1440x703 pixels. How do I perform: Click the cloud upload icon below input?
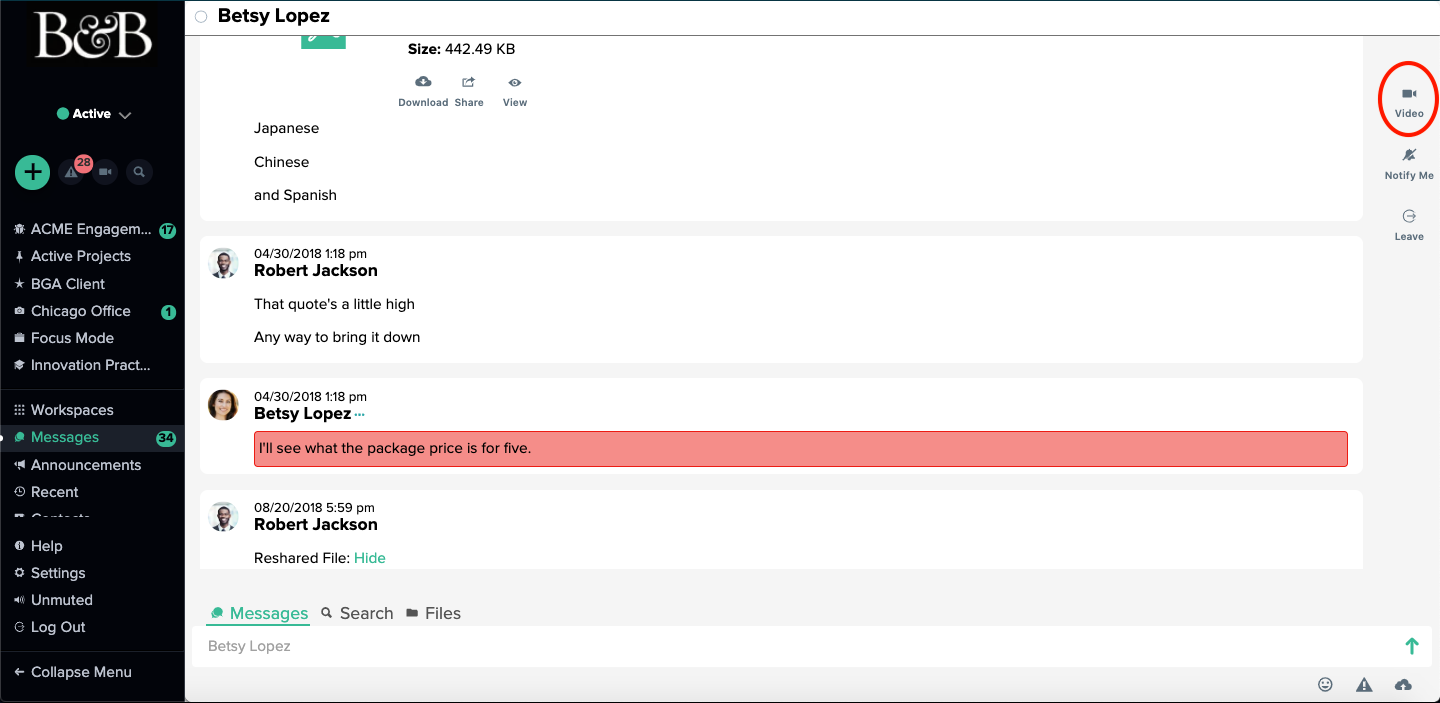click(x=1403, y=684)
